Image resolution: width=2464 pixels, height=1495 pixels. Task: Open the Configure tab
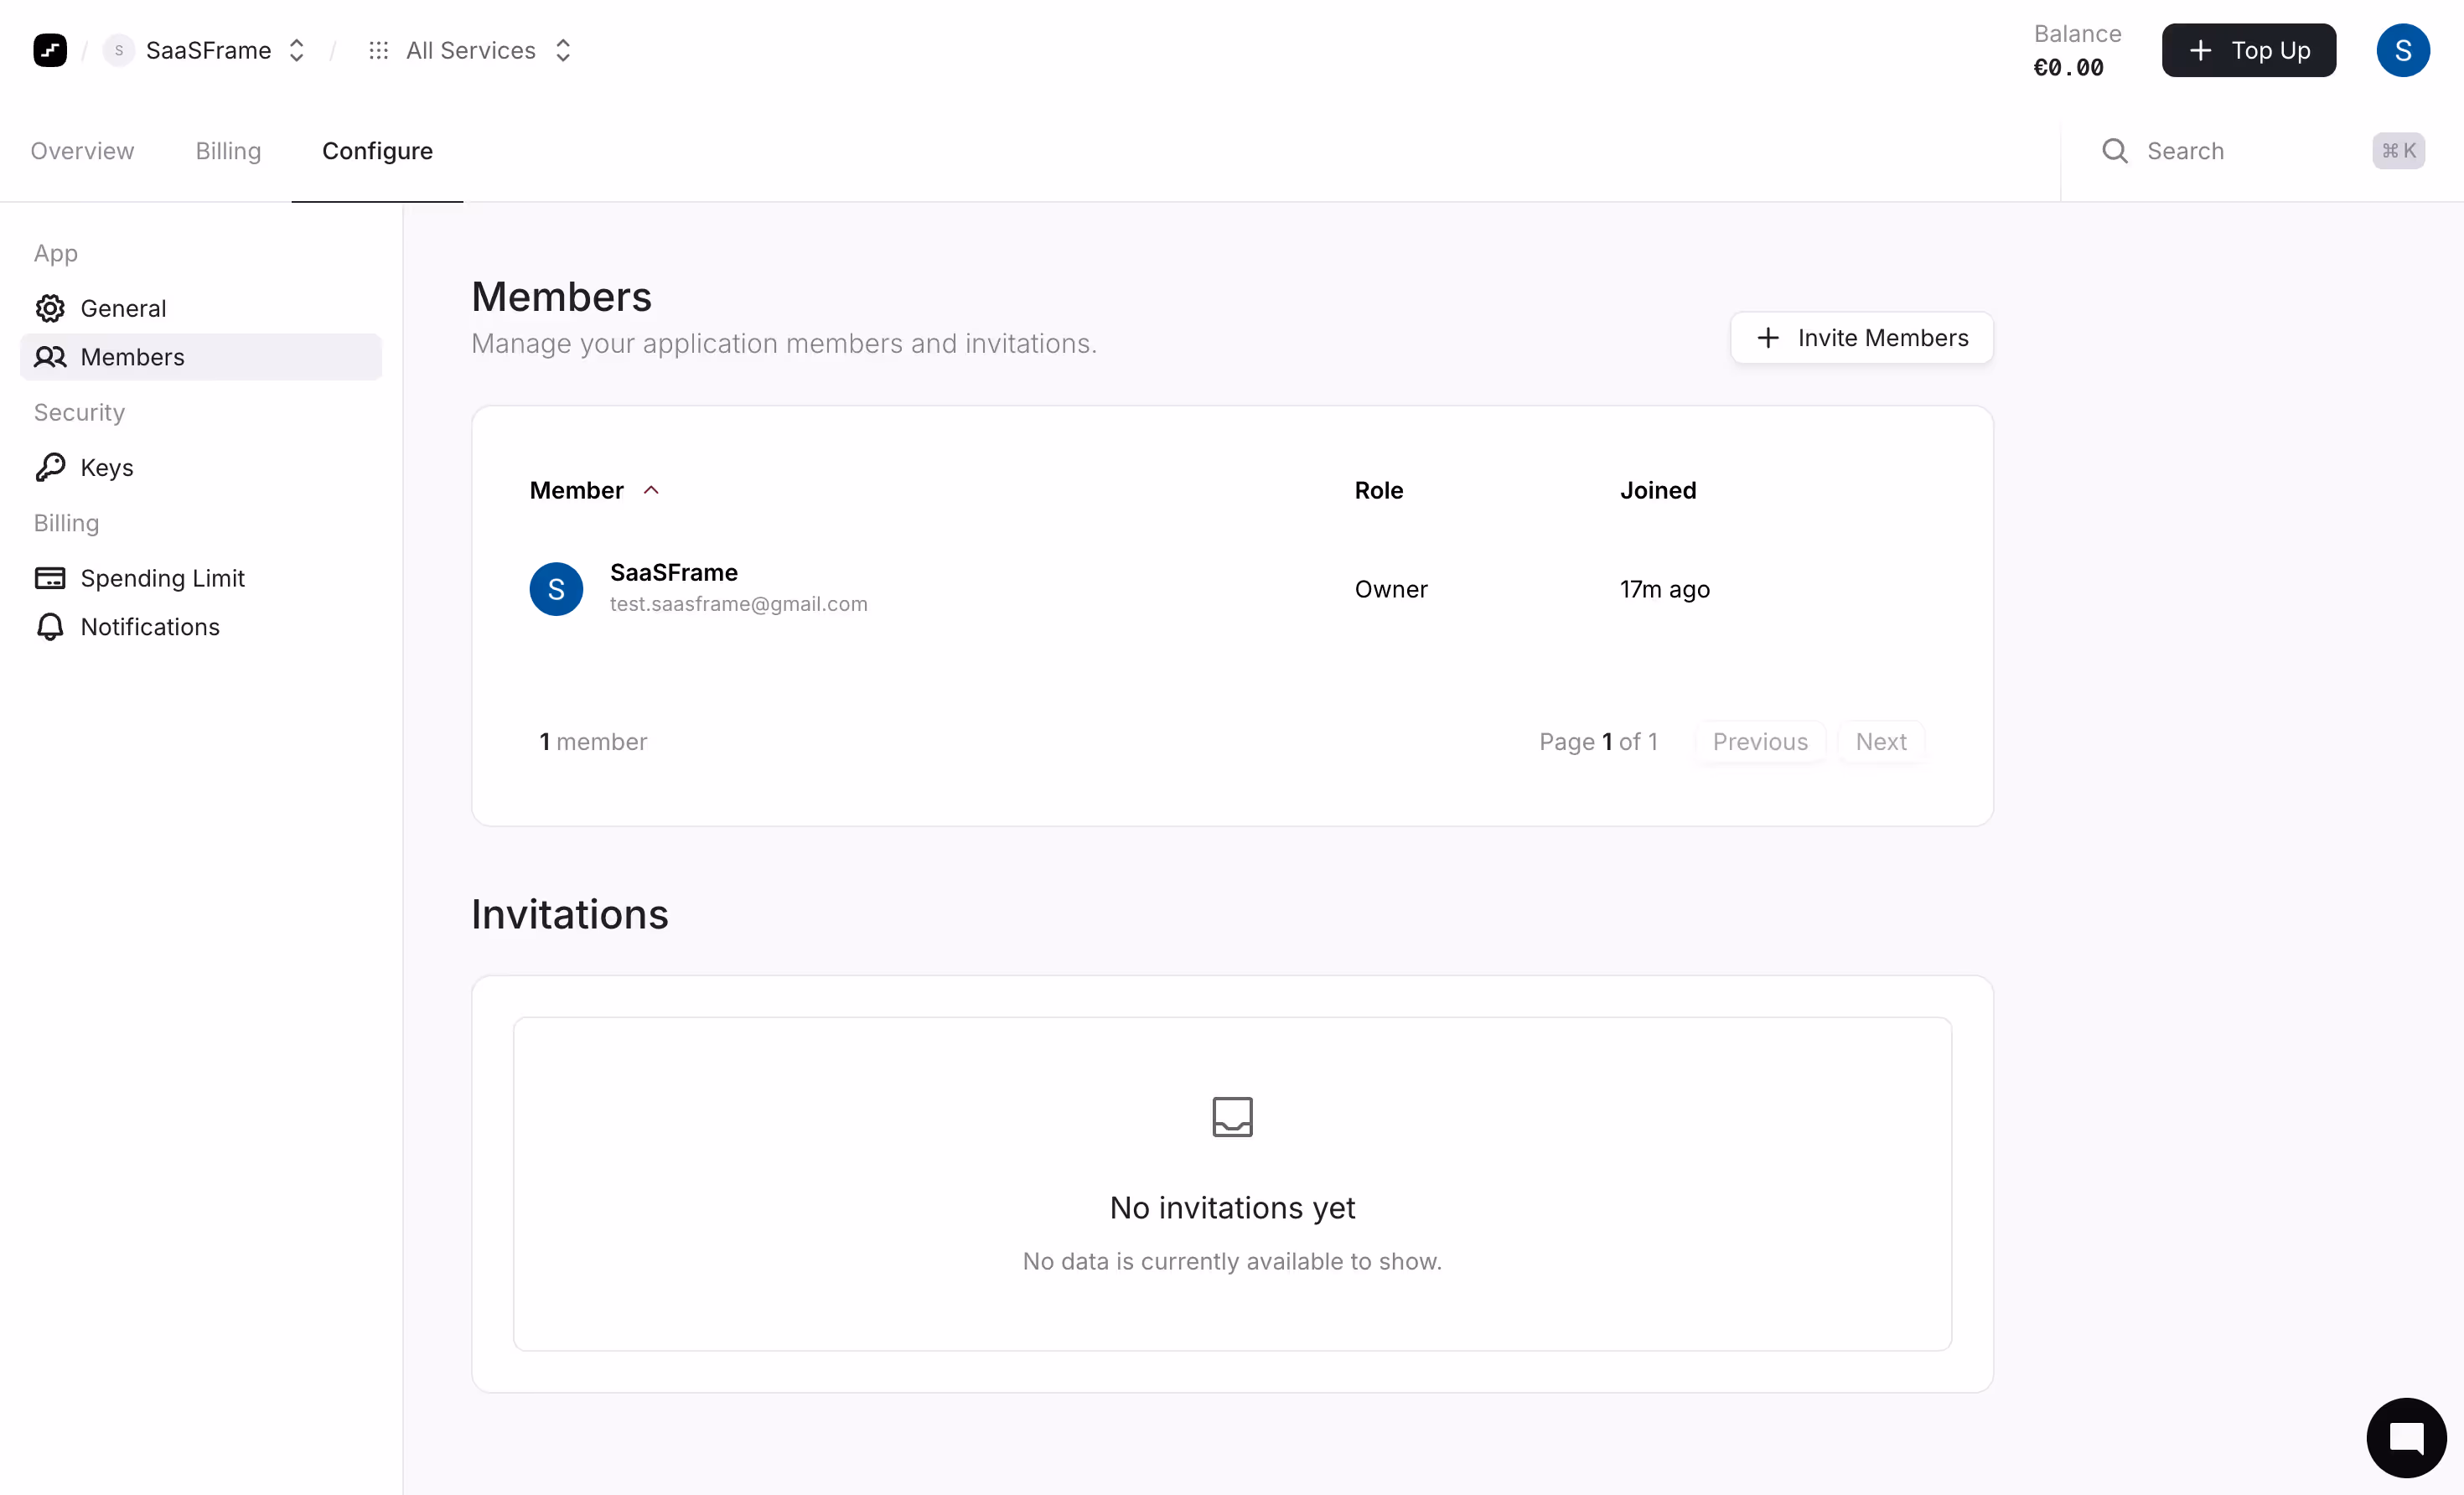click(377, 151)
